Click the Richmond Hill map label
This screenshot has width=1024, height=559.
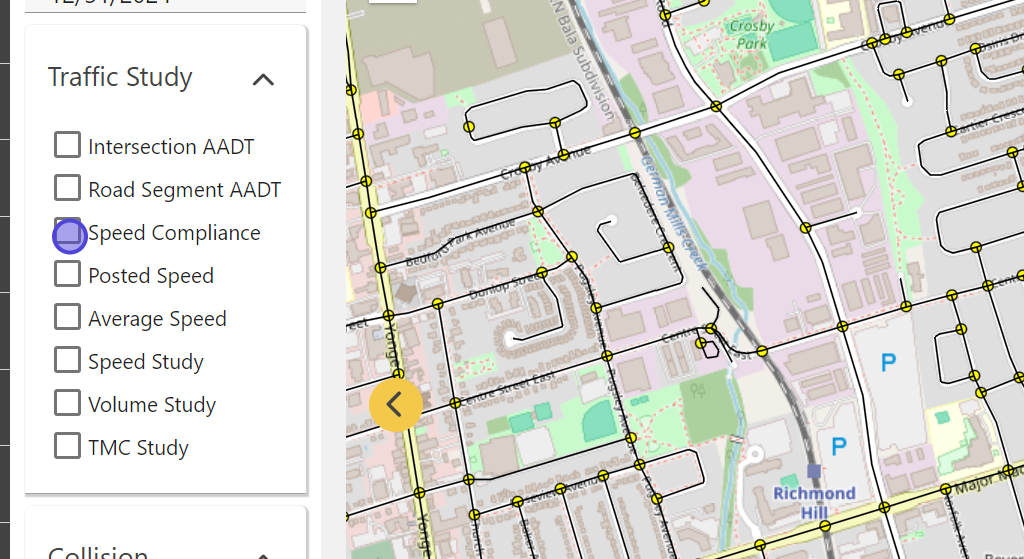click(x=814, y=502)
